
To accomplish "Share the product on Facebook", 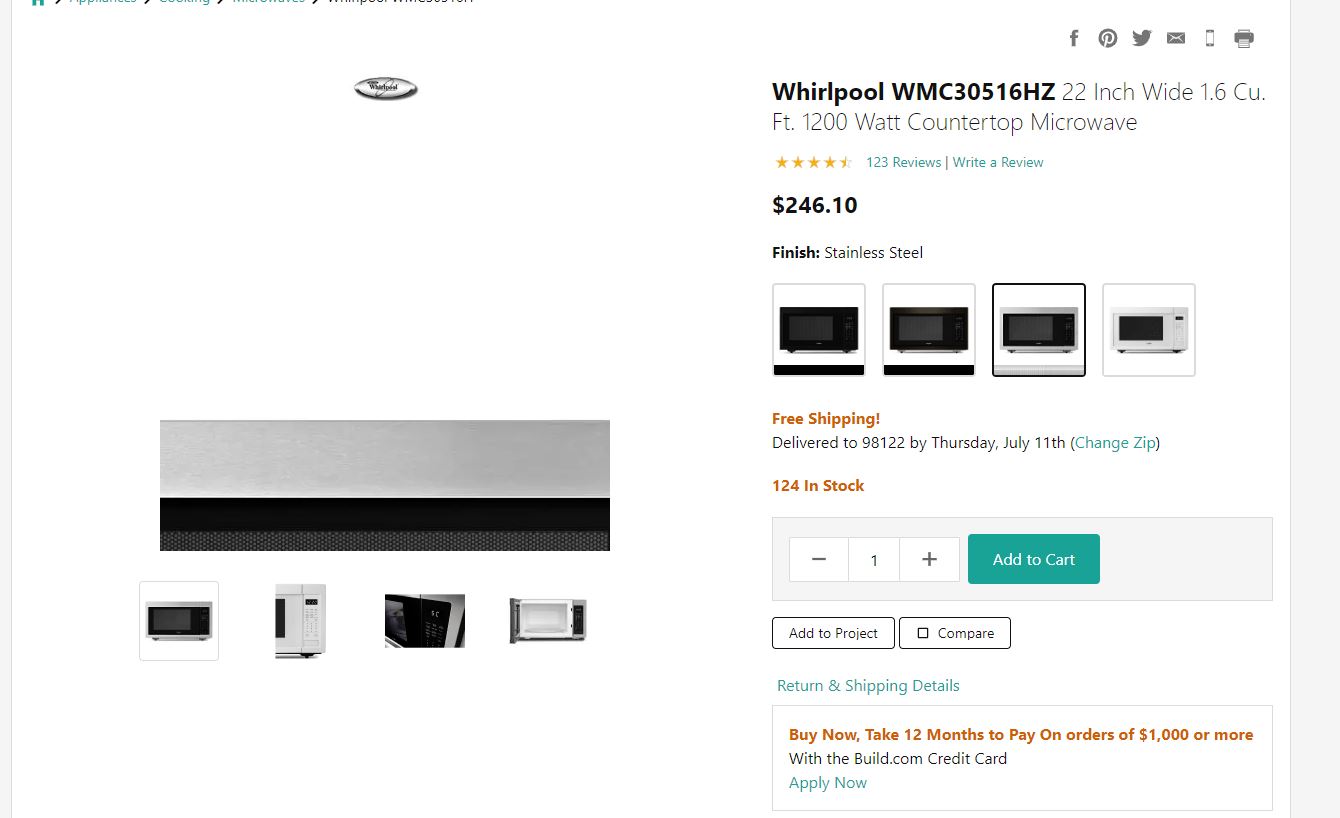I will (x=1074, y=38).
